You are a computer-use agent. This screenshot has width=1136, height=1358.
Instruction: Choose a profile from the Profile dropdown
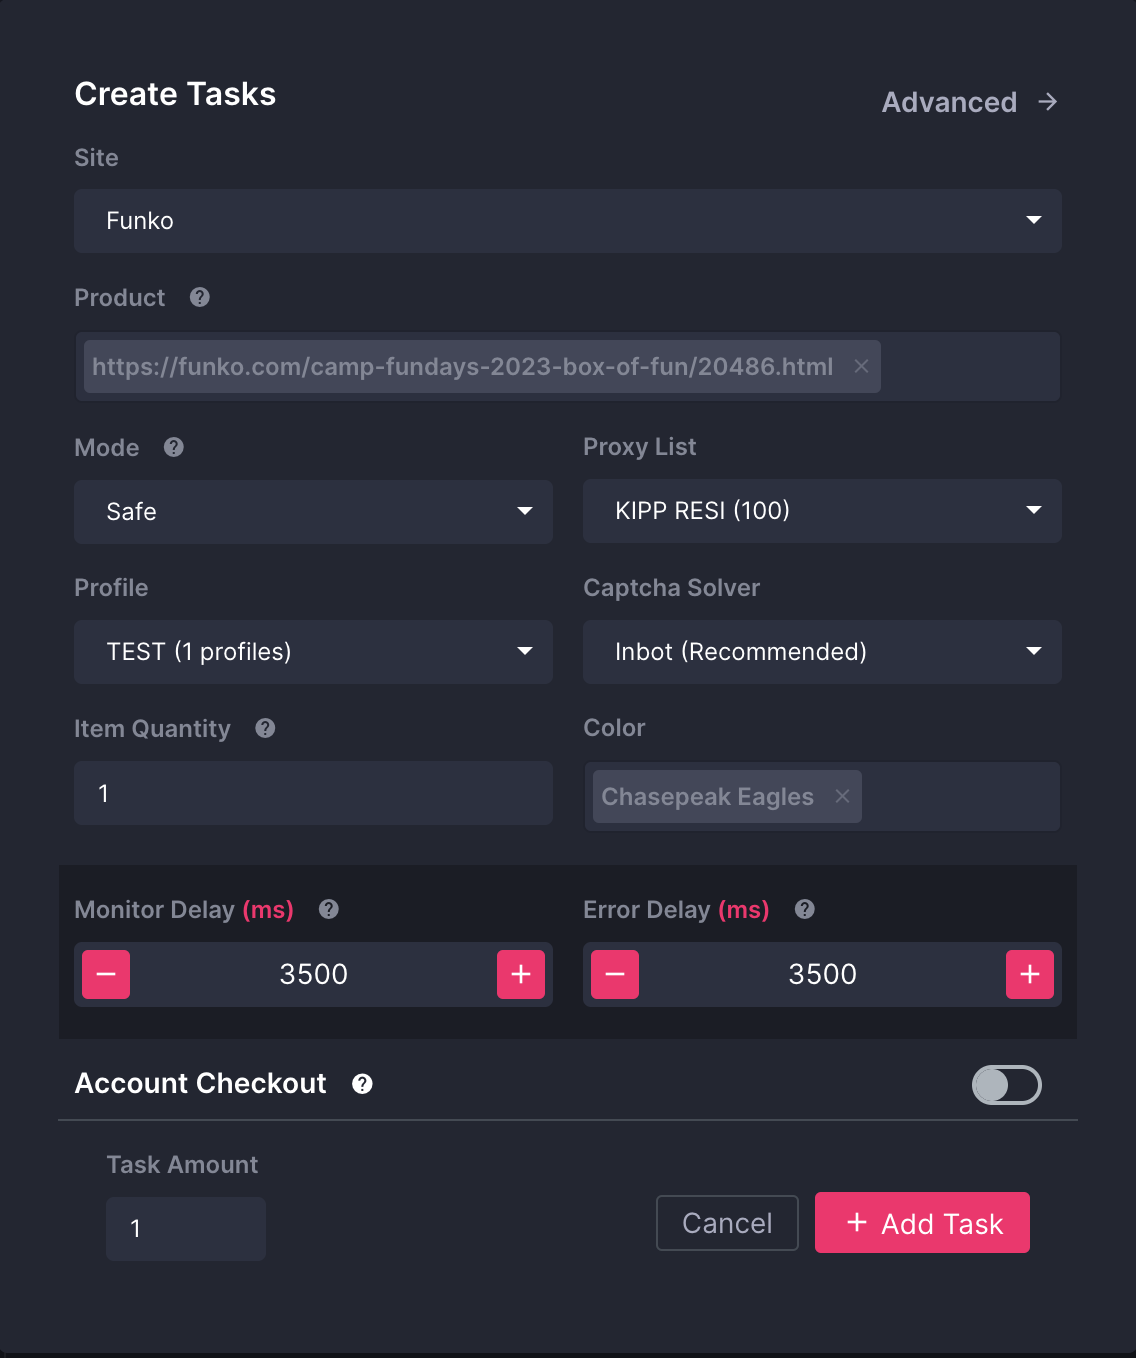(x=313, y=652)
